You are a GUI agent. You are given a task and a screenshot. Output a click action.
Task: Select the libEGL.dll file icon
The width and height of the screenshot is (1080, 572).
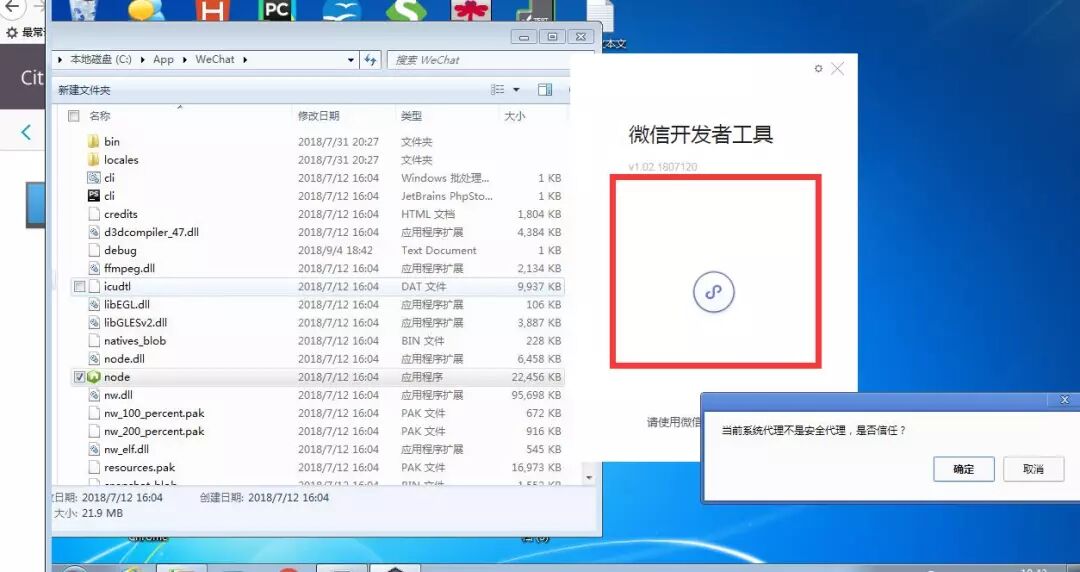click(94, 304)
